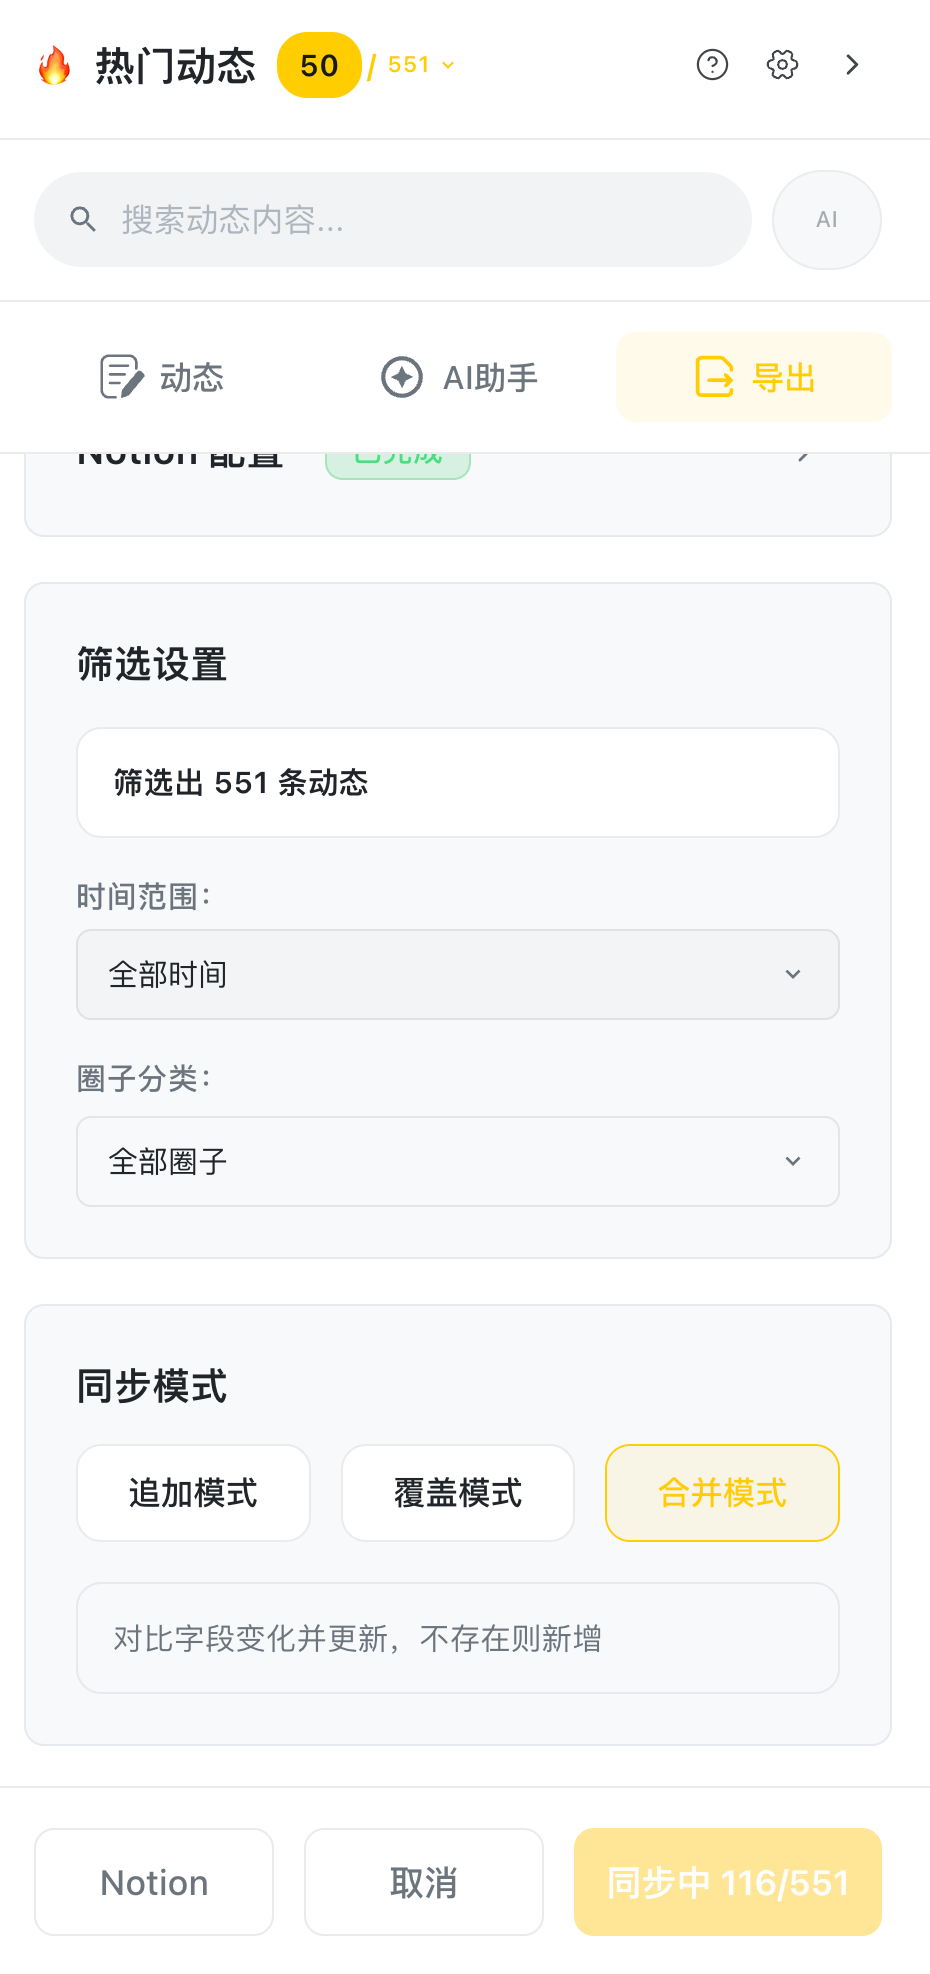Image resolution: width=930 pixels, height=1974 pixels.
Task: Click the Notion button at bottom
Action: tap(154, 1882)
